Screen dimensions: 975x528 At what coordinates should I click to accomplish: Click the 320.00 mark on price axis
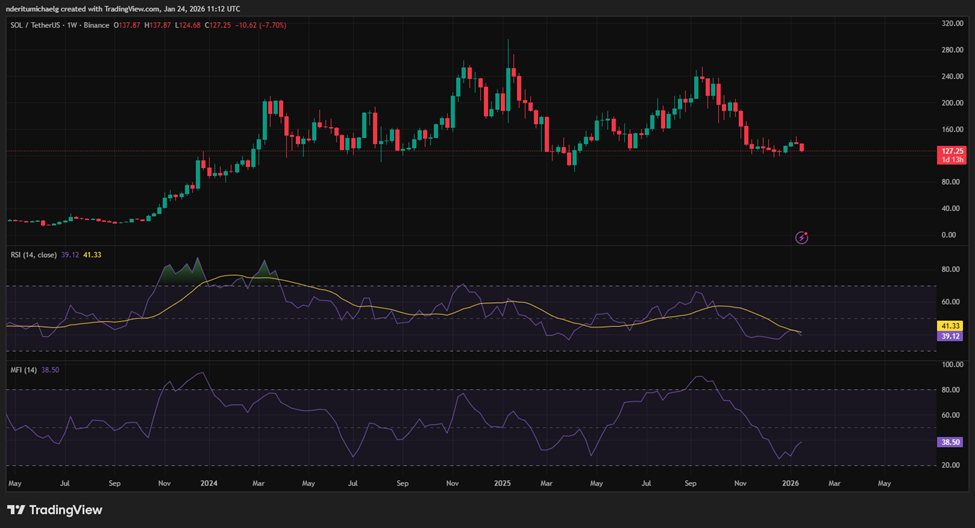pos(952,22)
